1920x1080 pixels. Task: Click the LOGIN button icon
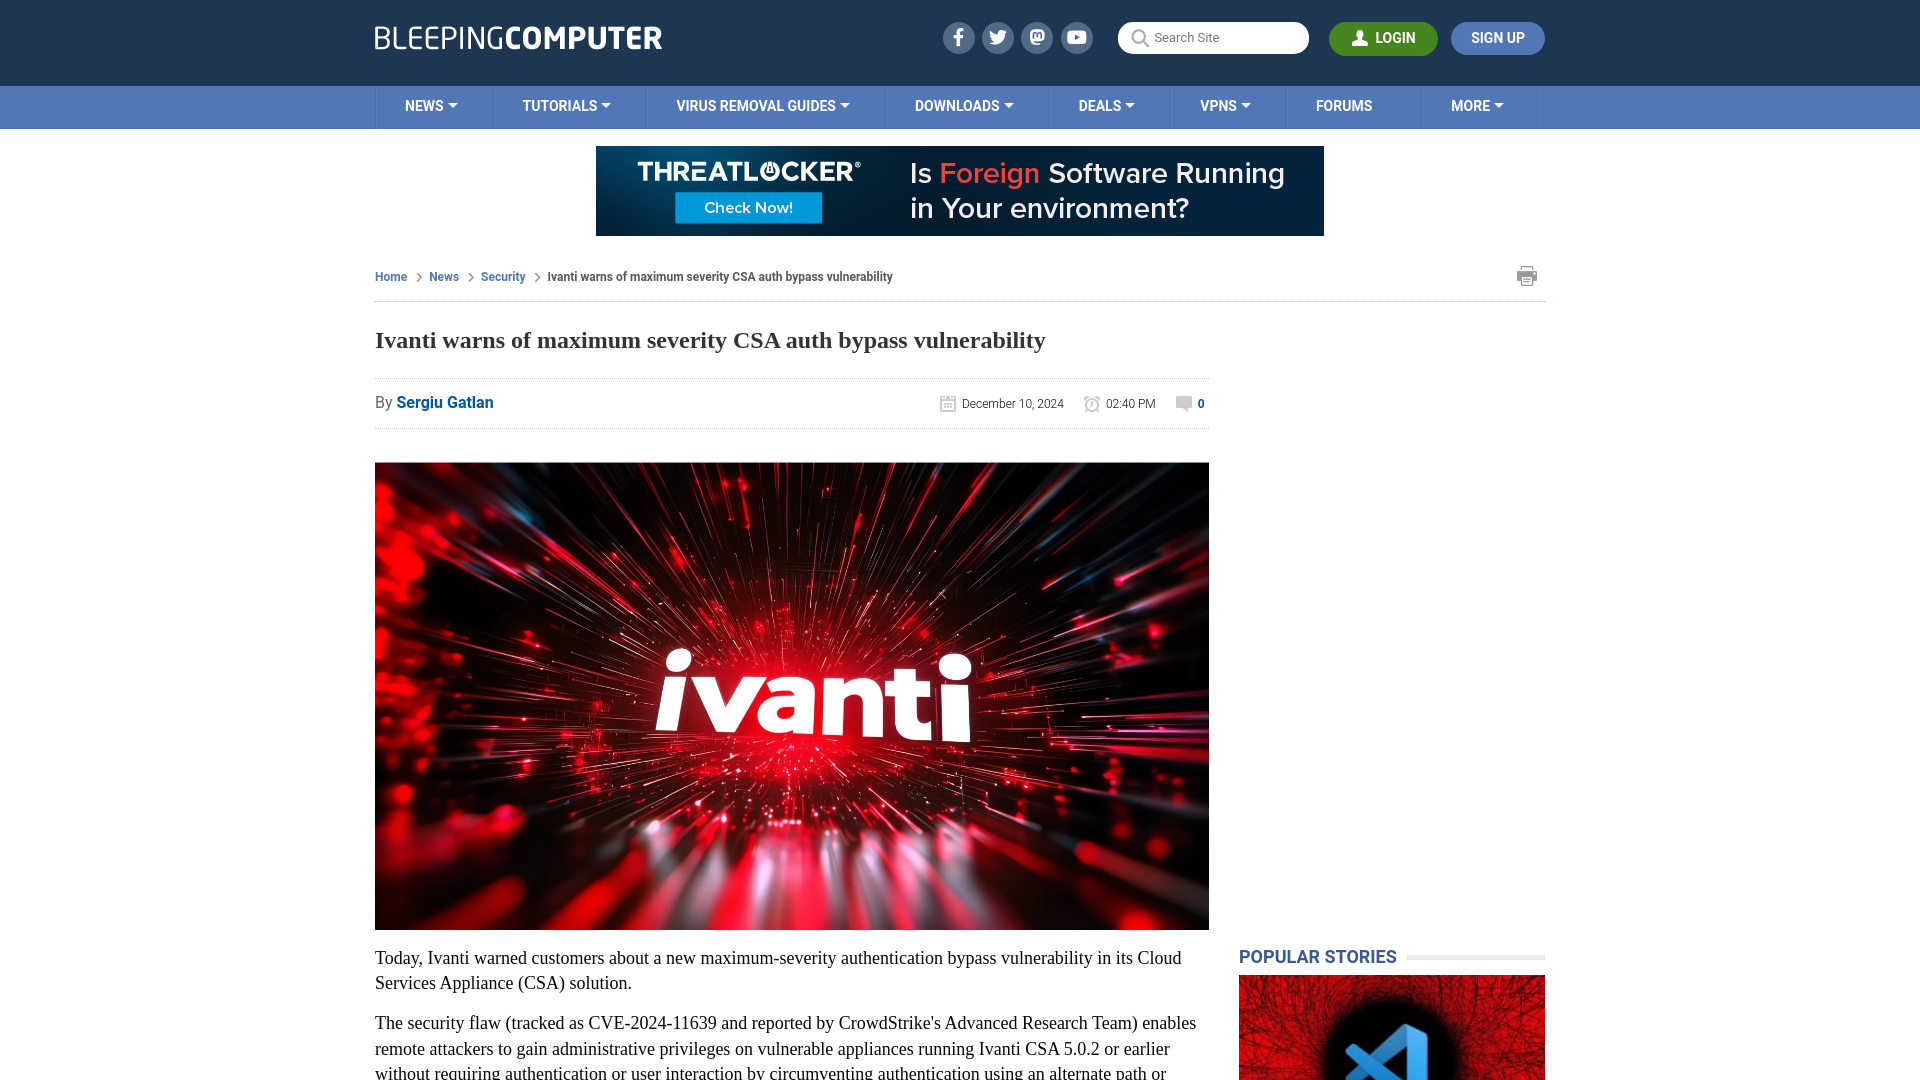point(1360,38)
